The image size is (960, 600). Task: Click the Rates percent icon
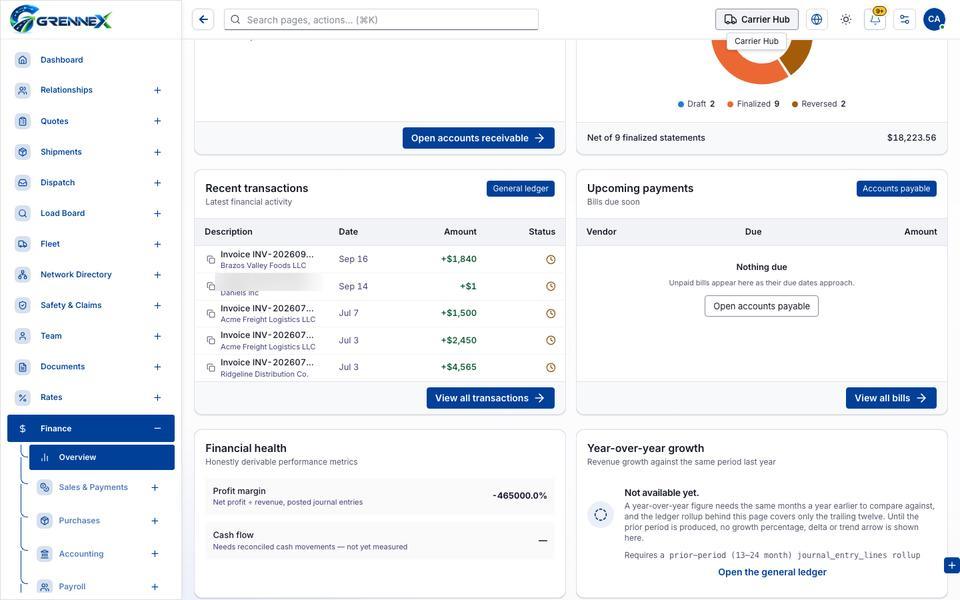23,397
